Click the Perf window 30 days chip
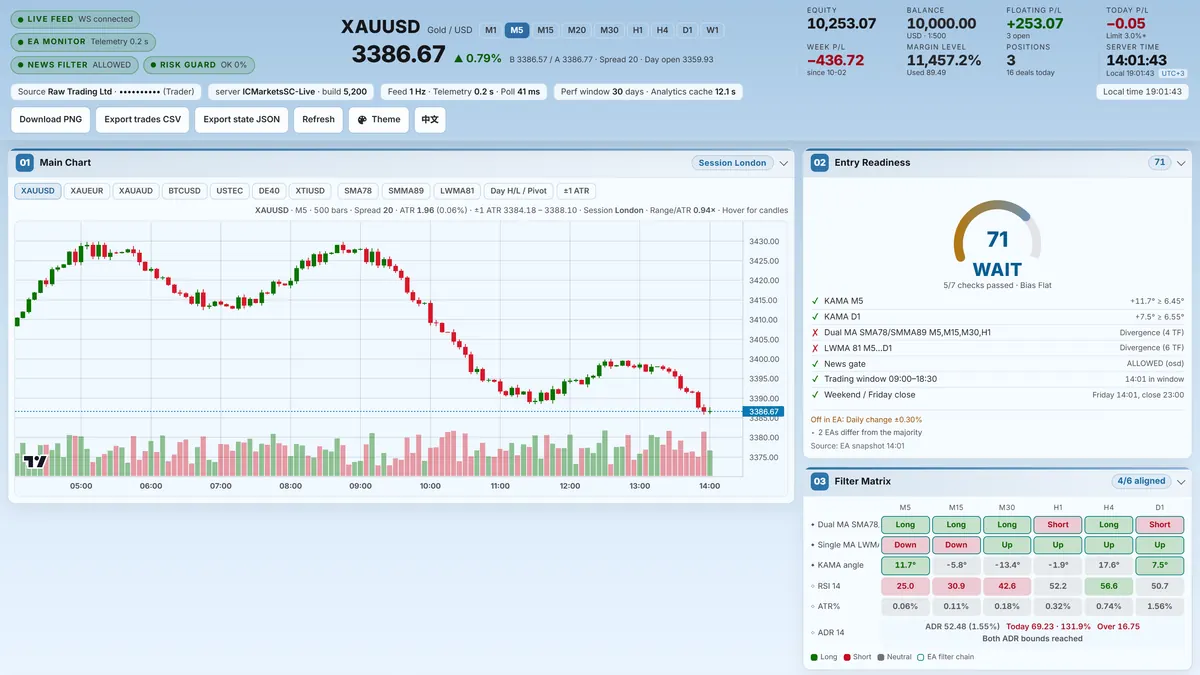This screenshot has height=675, width=1200. pyautogui.click(x=648, y=92)
